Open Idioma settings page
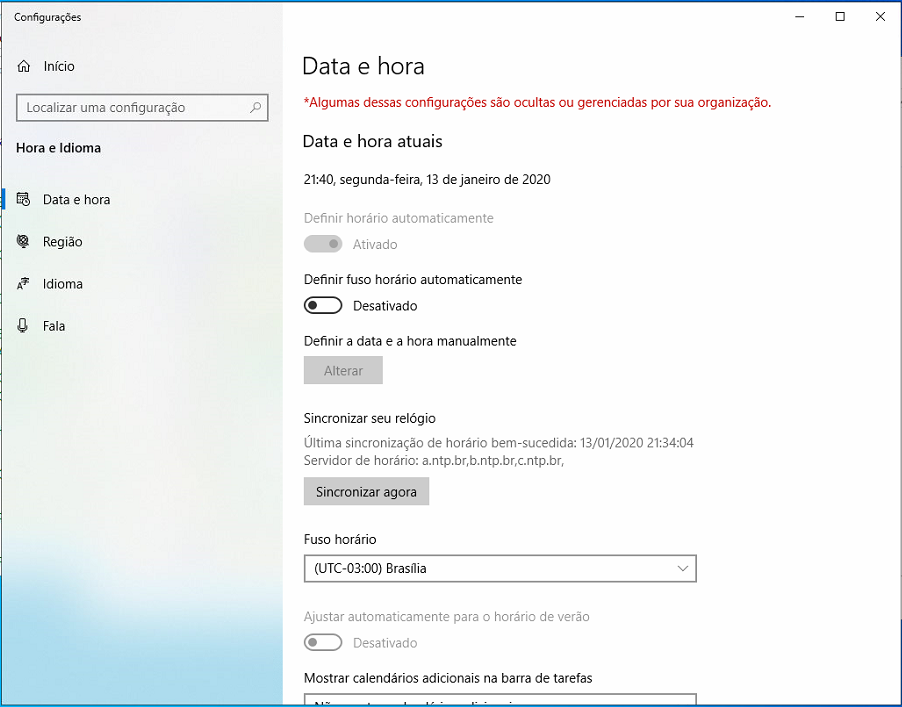The image size is (902, 707). coord(142,284)
